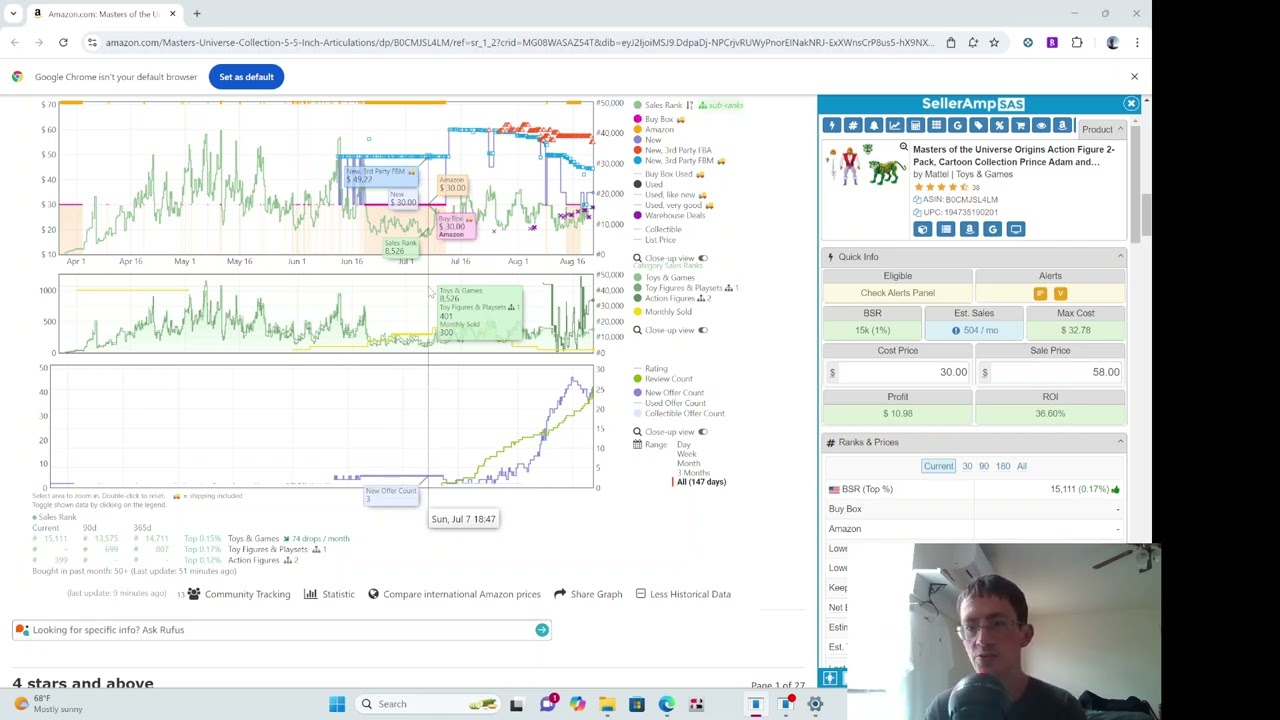Open SellerAmp percent icon

coord(999,125)
